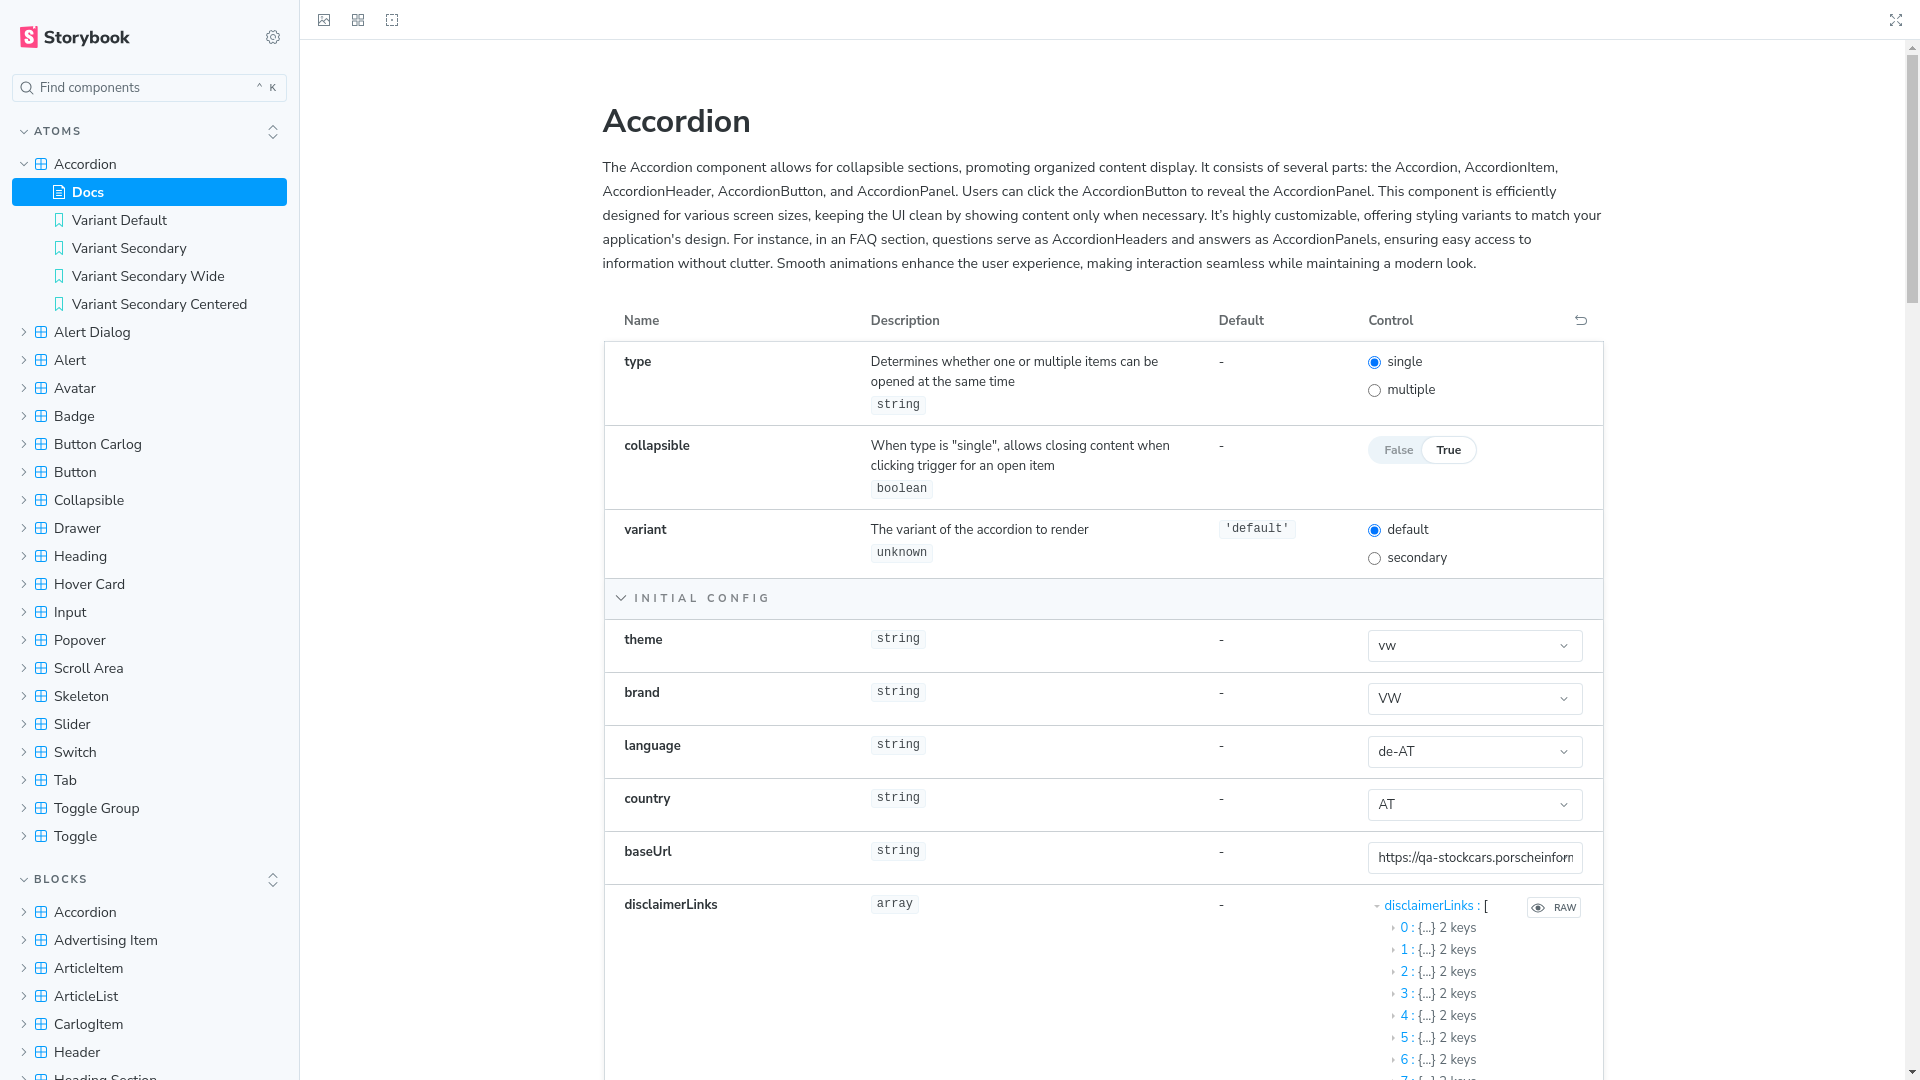1920x1080 pixels.
Task: Toggle outline toolbar icon
Action: point(392,20)
